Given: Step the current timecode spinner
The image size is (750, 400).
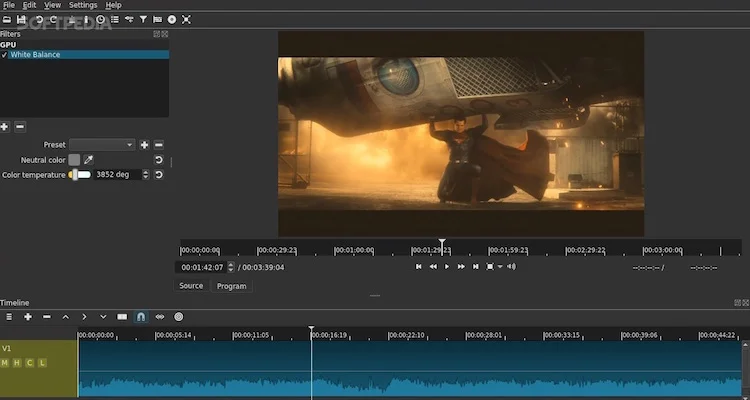Looking at the screenshot, I should tap(231, 267).
